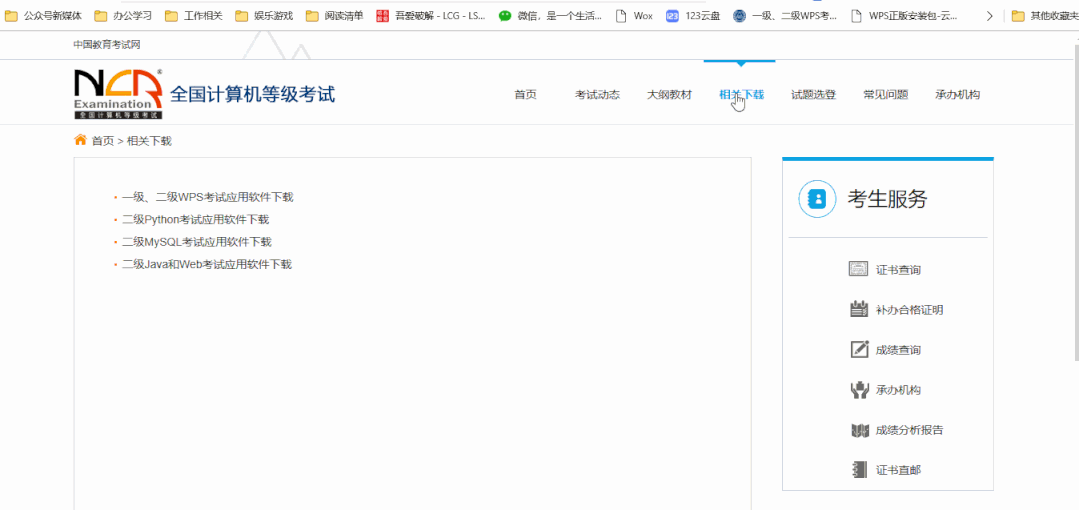This screenshot has width=1079, height=510.
Task: Open the Wox bookmark
Action: pyautogui.click(x=634, y=16)
